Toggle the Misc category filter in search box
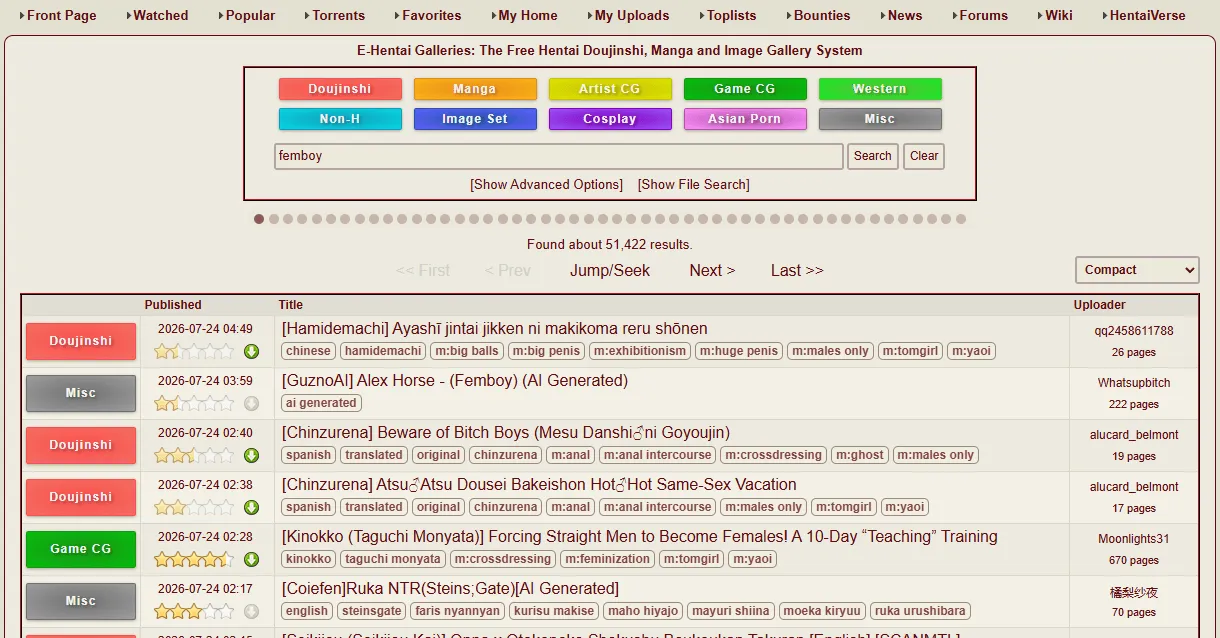The width and height of the screenshot is (1220, 638). click(x=880, y=119)
